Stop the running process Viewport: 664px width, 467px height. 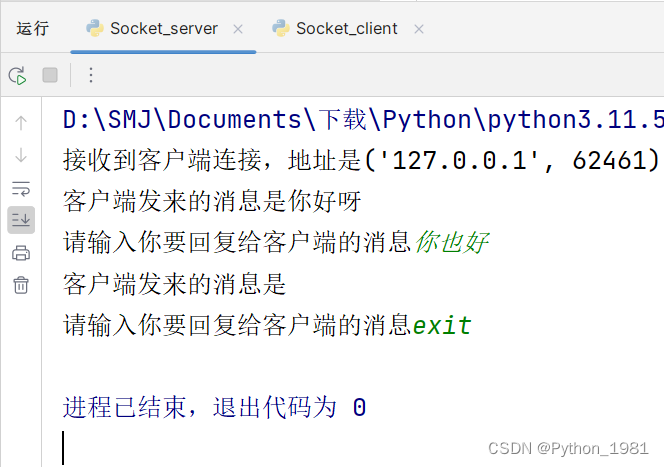50,75
